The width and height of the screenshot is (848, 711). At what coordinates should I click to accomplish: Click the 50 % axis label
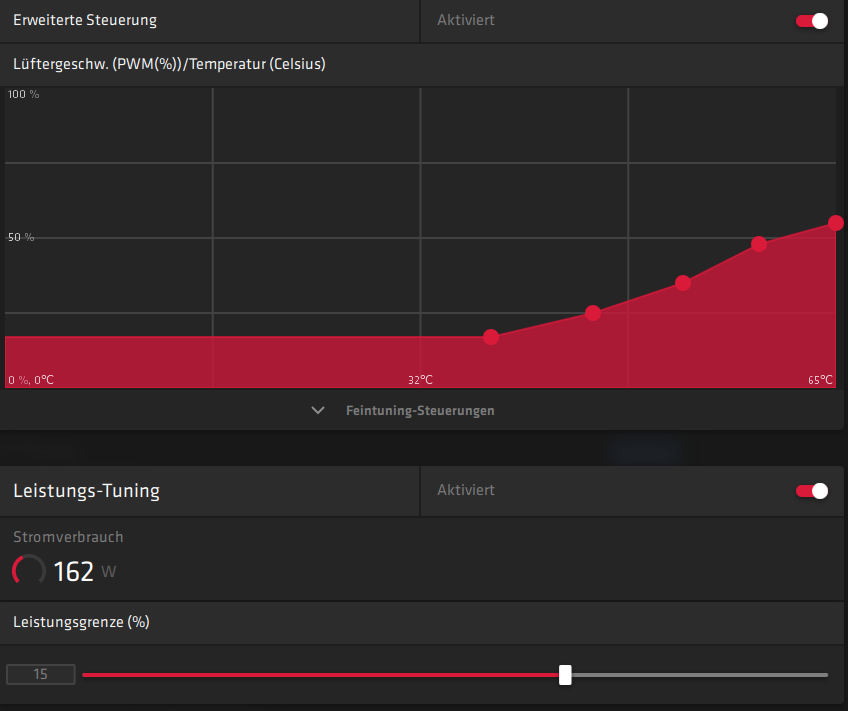(21, 237)
